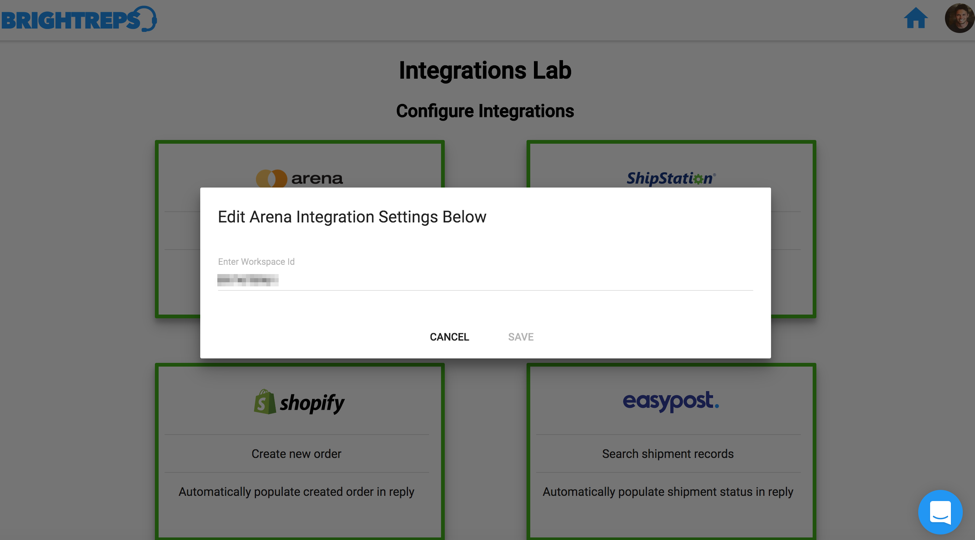
Task: Click 'Create new order' text
Action: pos(297,454)
